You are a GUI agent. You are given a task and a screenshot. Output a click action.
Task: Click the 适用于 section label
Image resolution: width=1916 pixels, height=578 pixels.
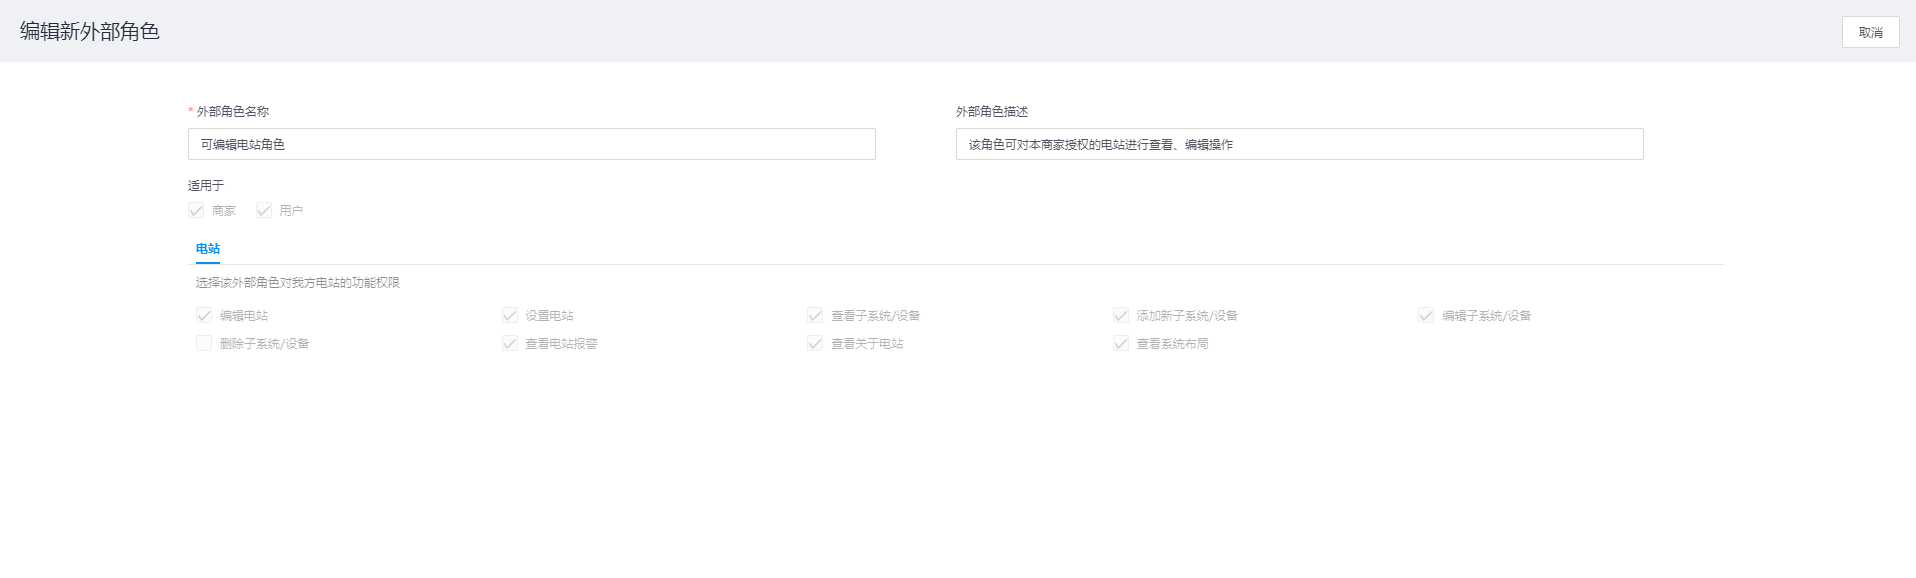pos(206,186)
